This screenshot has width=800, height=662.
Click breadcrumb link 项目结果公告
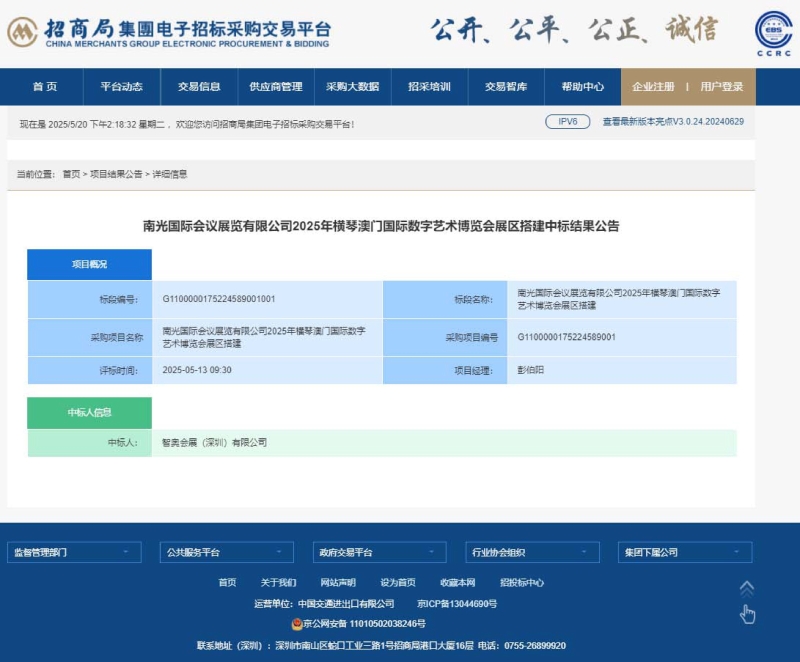[x=116, y=174]
